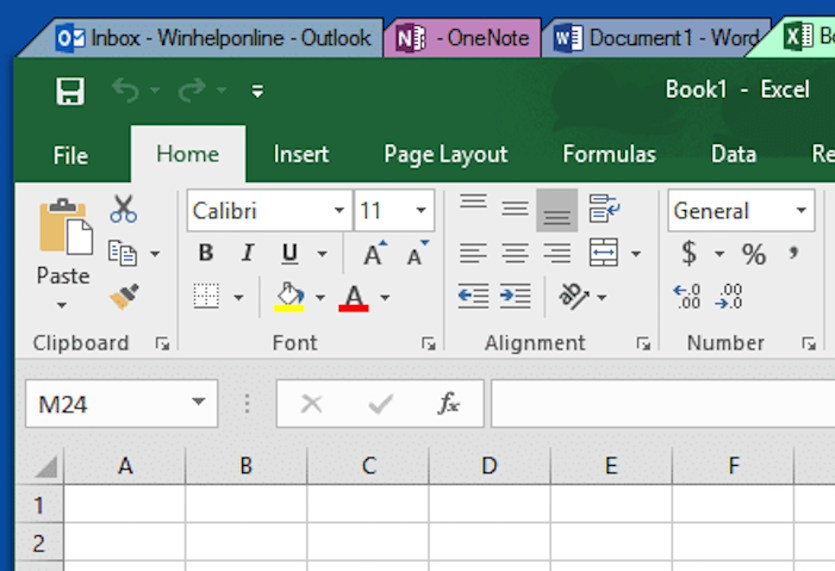
Task: Open the font size 11 dropdown
Action: tap(421, 210)
